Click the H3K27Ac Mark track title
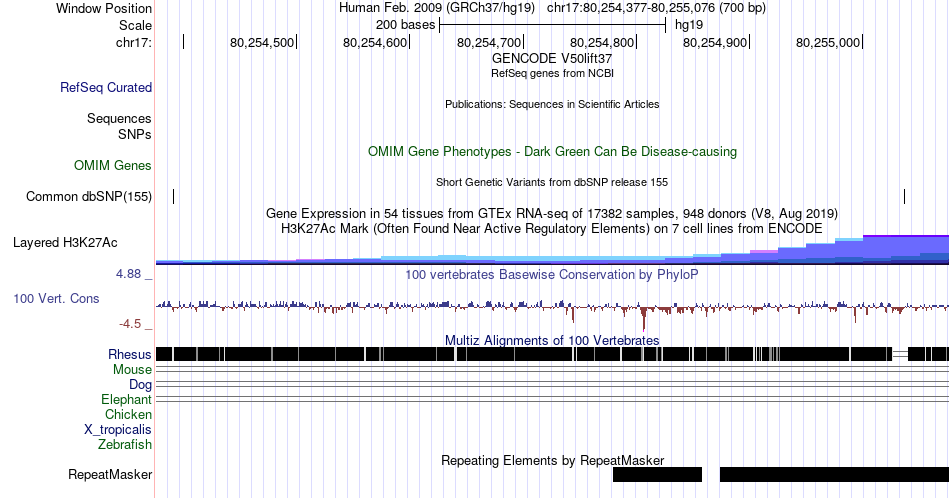 tap(552, 229)
